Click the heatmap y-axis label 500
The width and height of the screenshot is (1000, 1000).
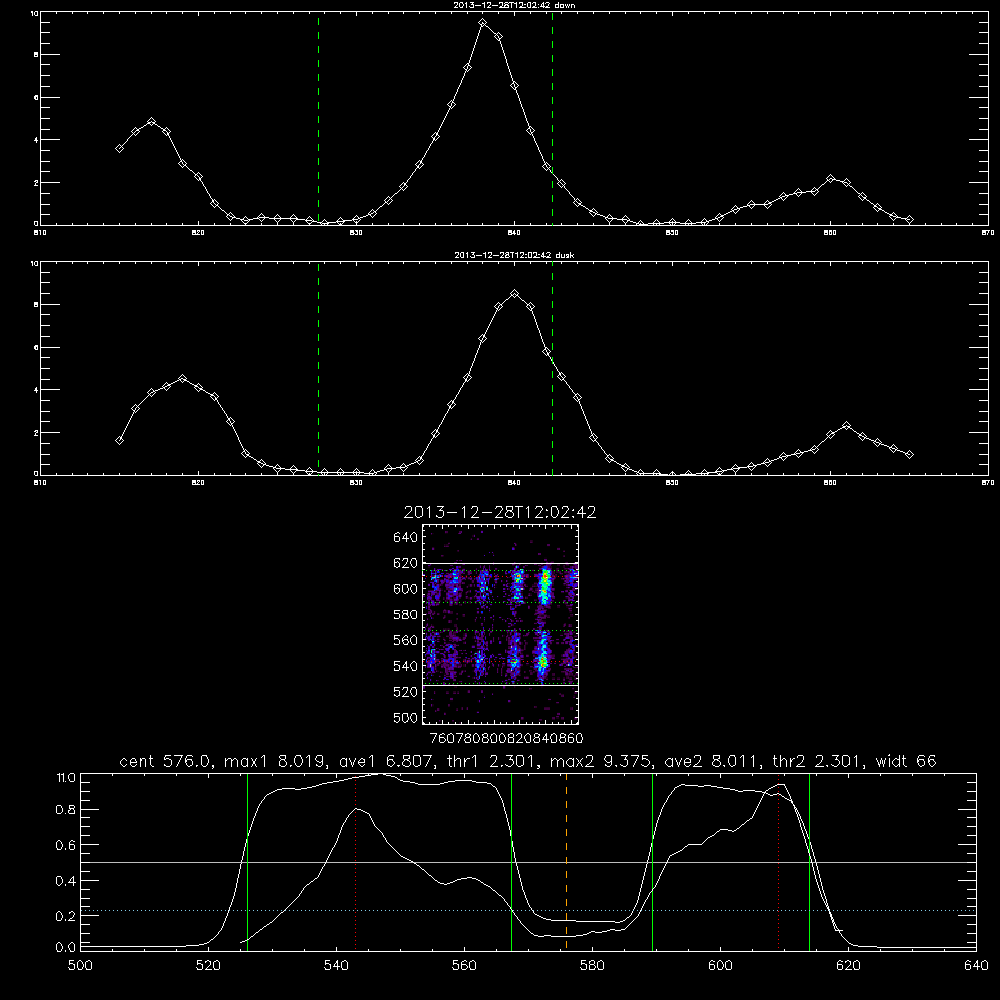(x=406, y=717)
